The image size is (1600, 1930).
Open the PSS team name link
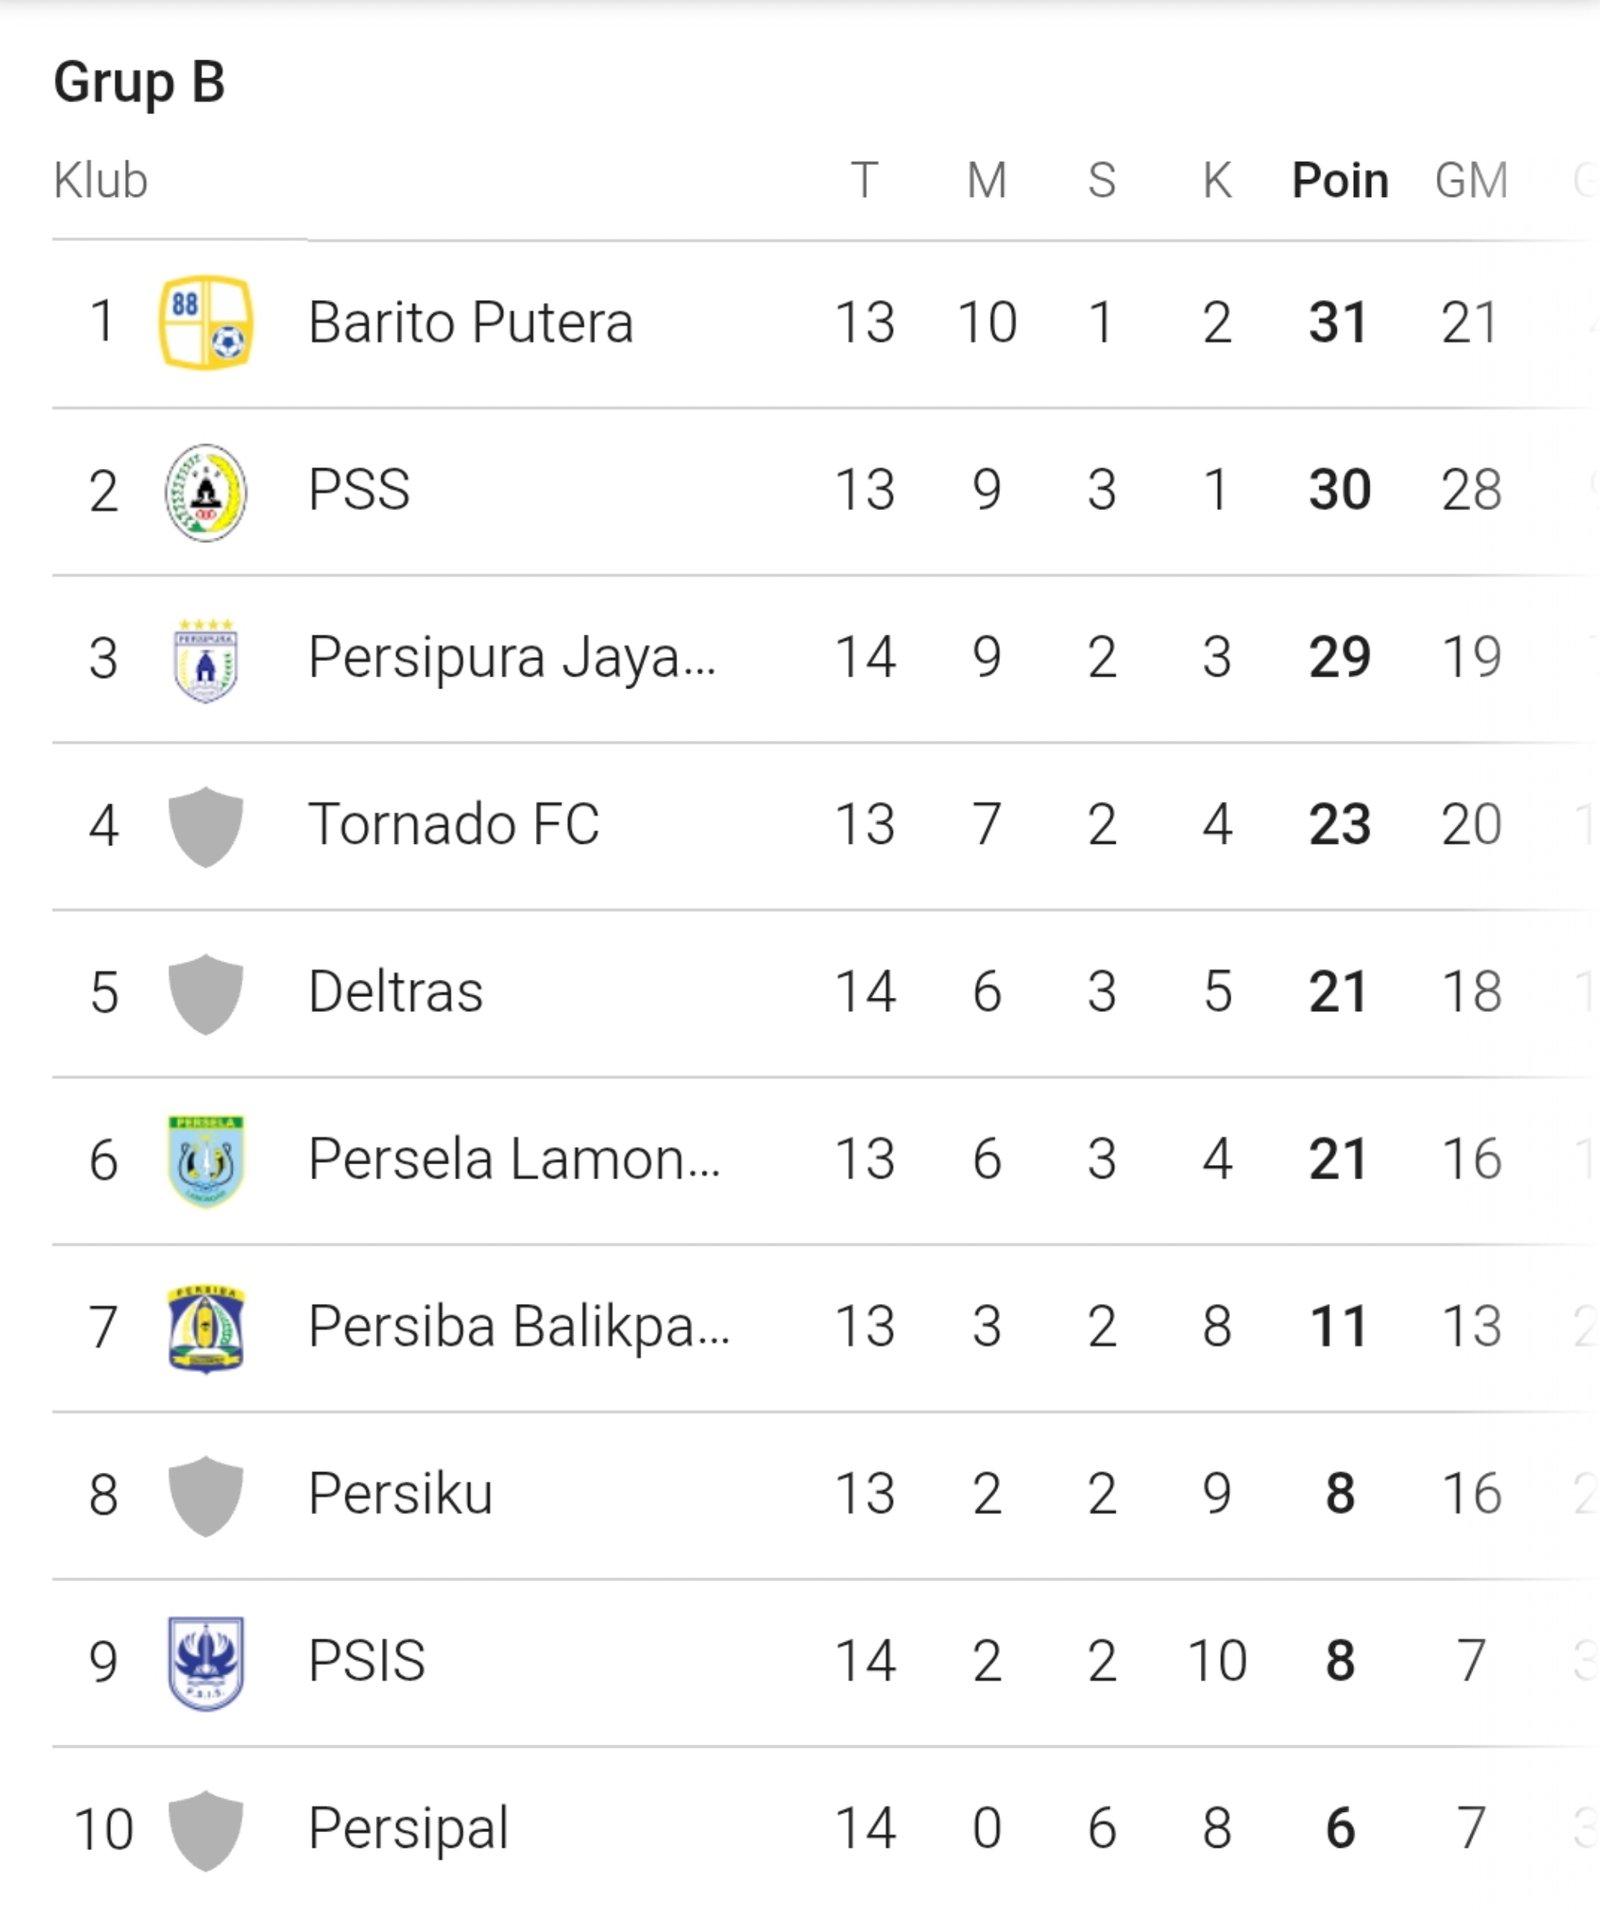359,490
